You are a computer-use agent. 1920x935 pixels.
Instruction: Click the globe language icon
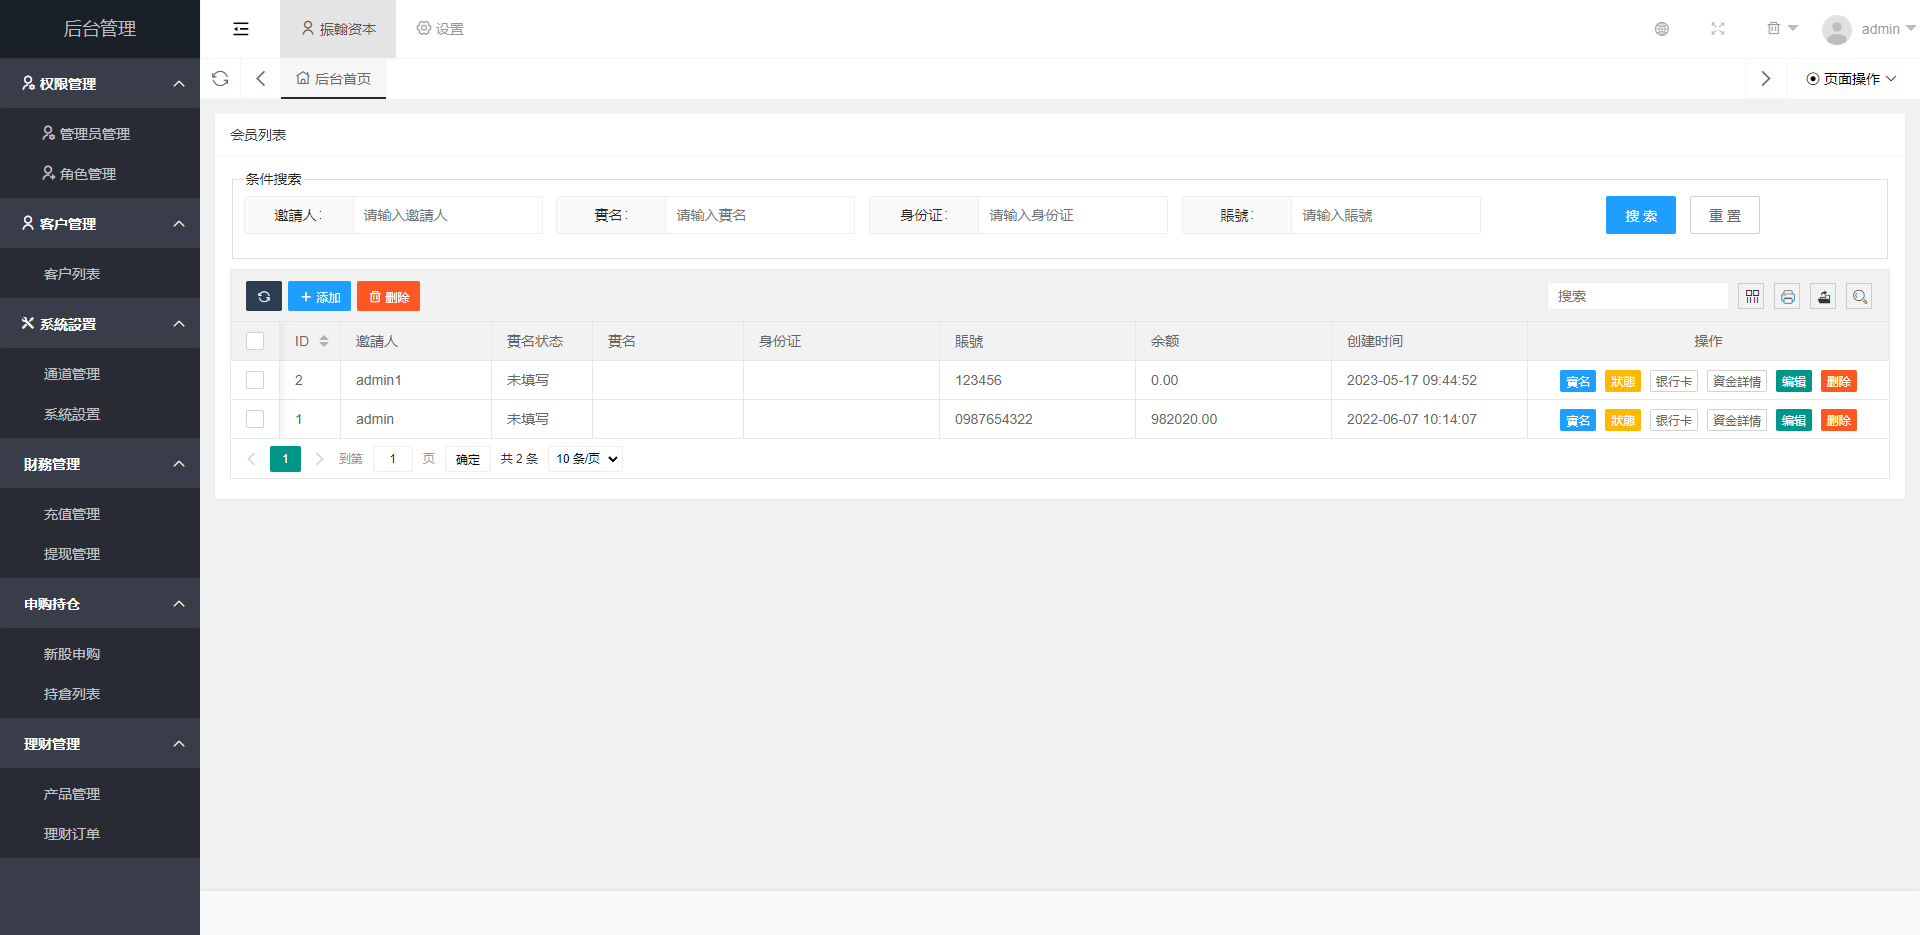[1662, 29]
